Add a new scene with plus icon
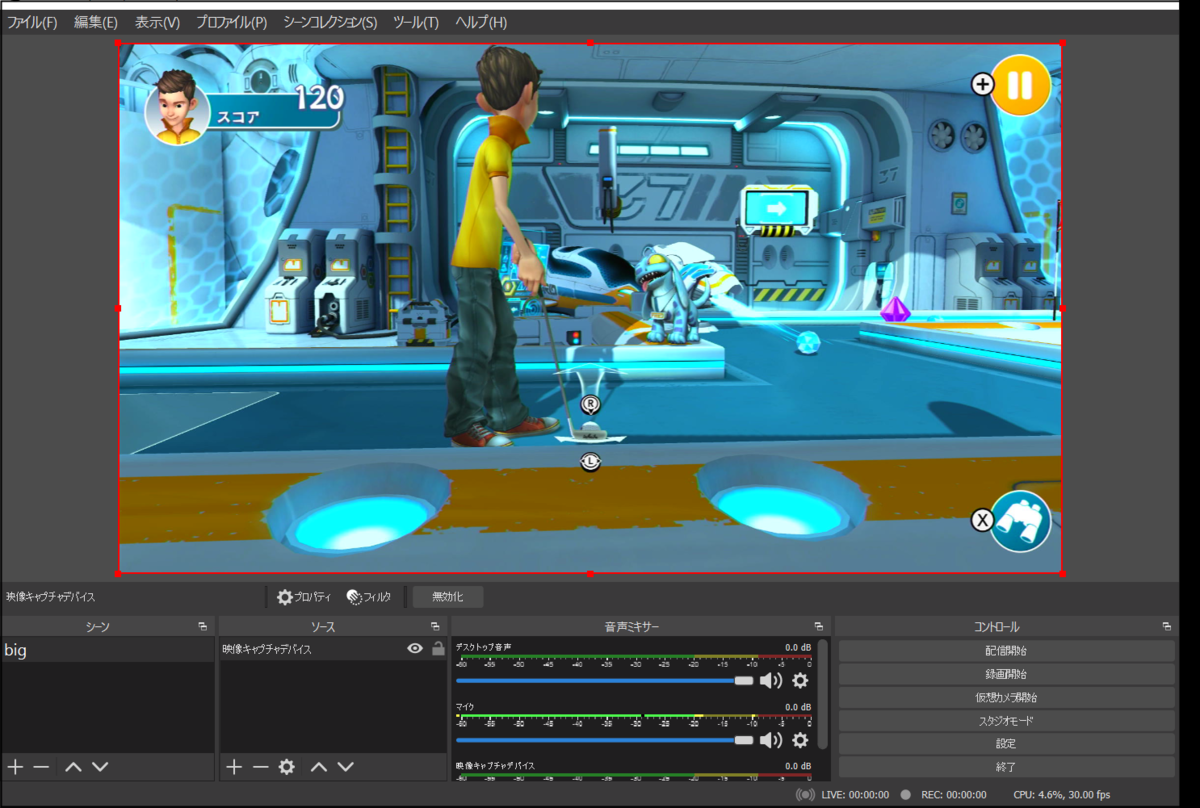The height and width of the screenshot is (808, 1200). coord(15,767)
